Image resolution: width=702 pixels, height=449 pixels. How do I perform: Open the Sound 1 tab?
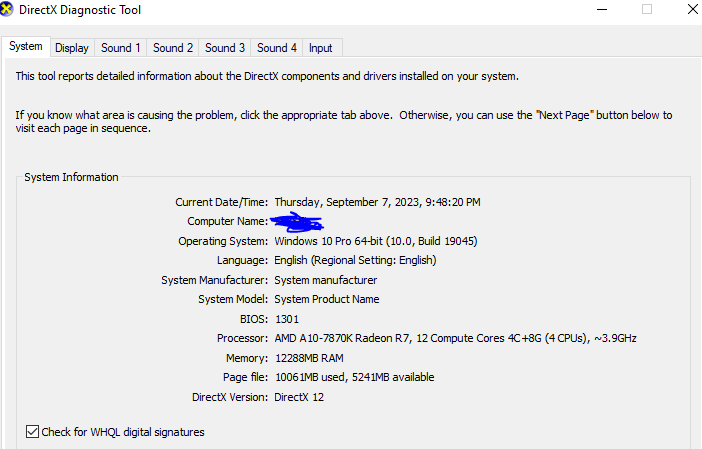pos(121,48)
